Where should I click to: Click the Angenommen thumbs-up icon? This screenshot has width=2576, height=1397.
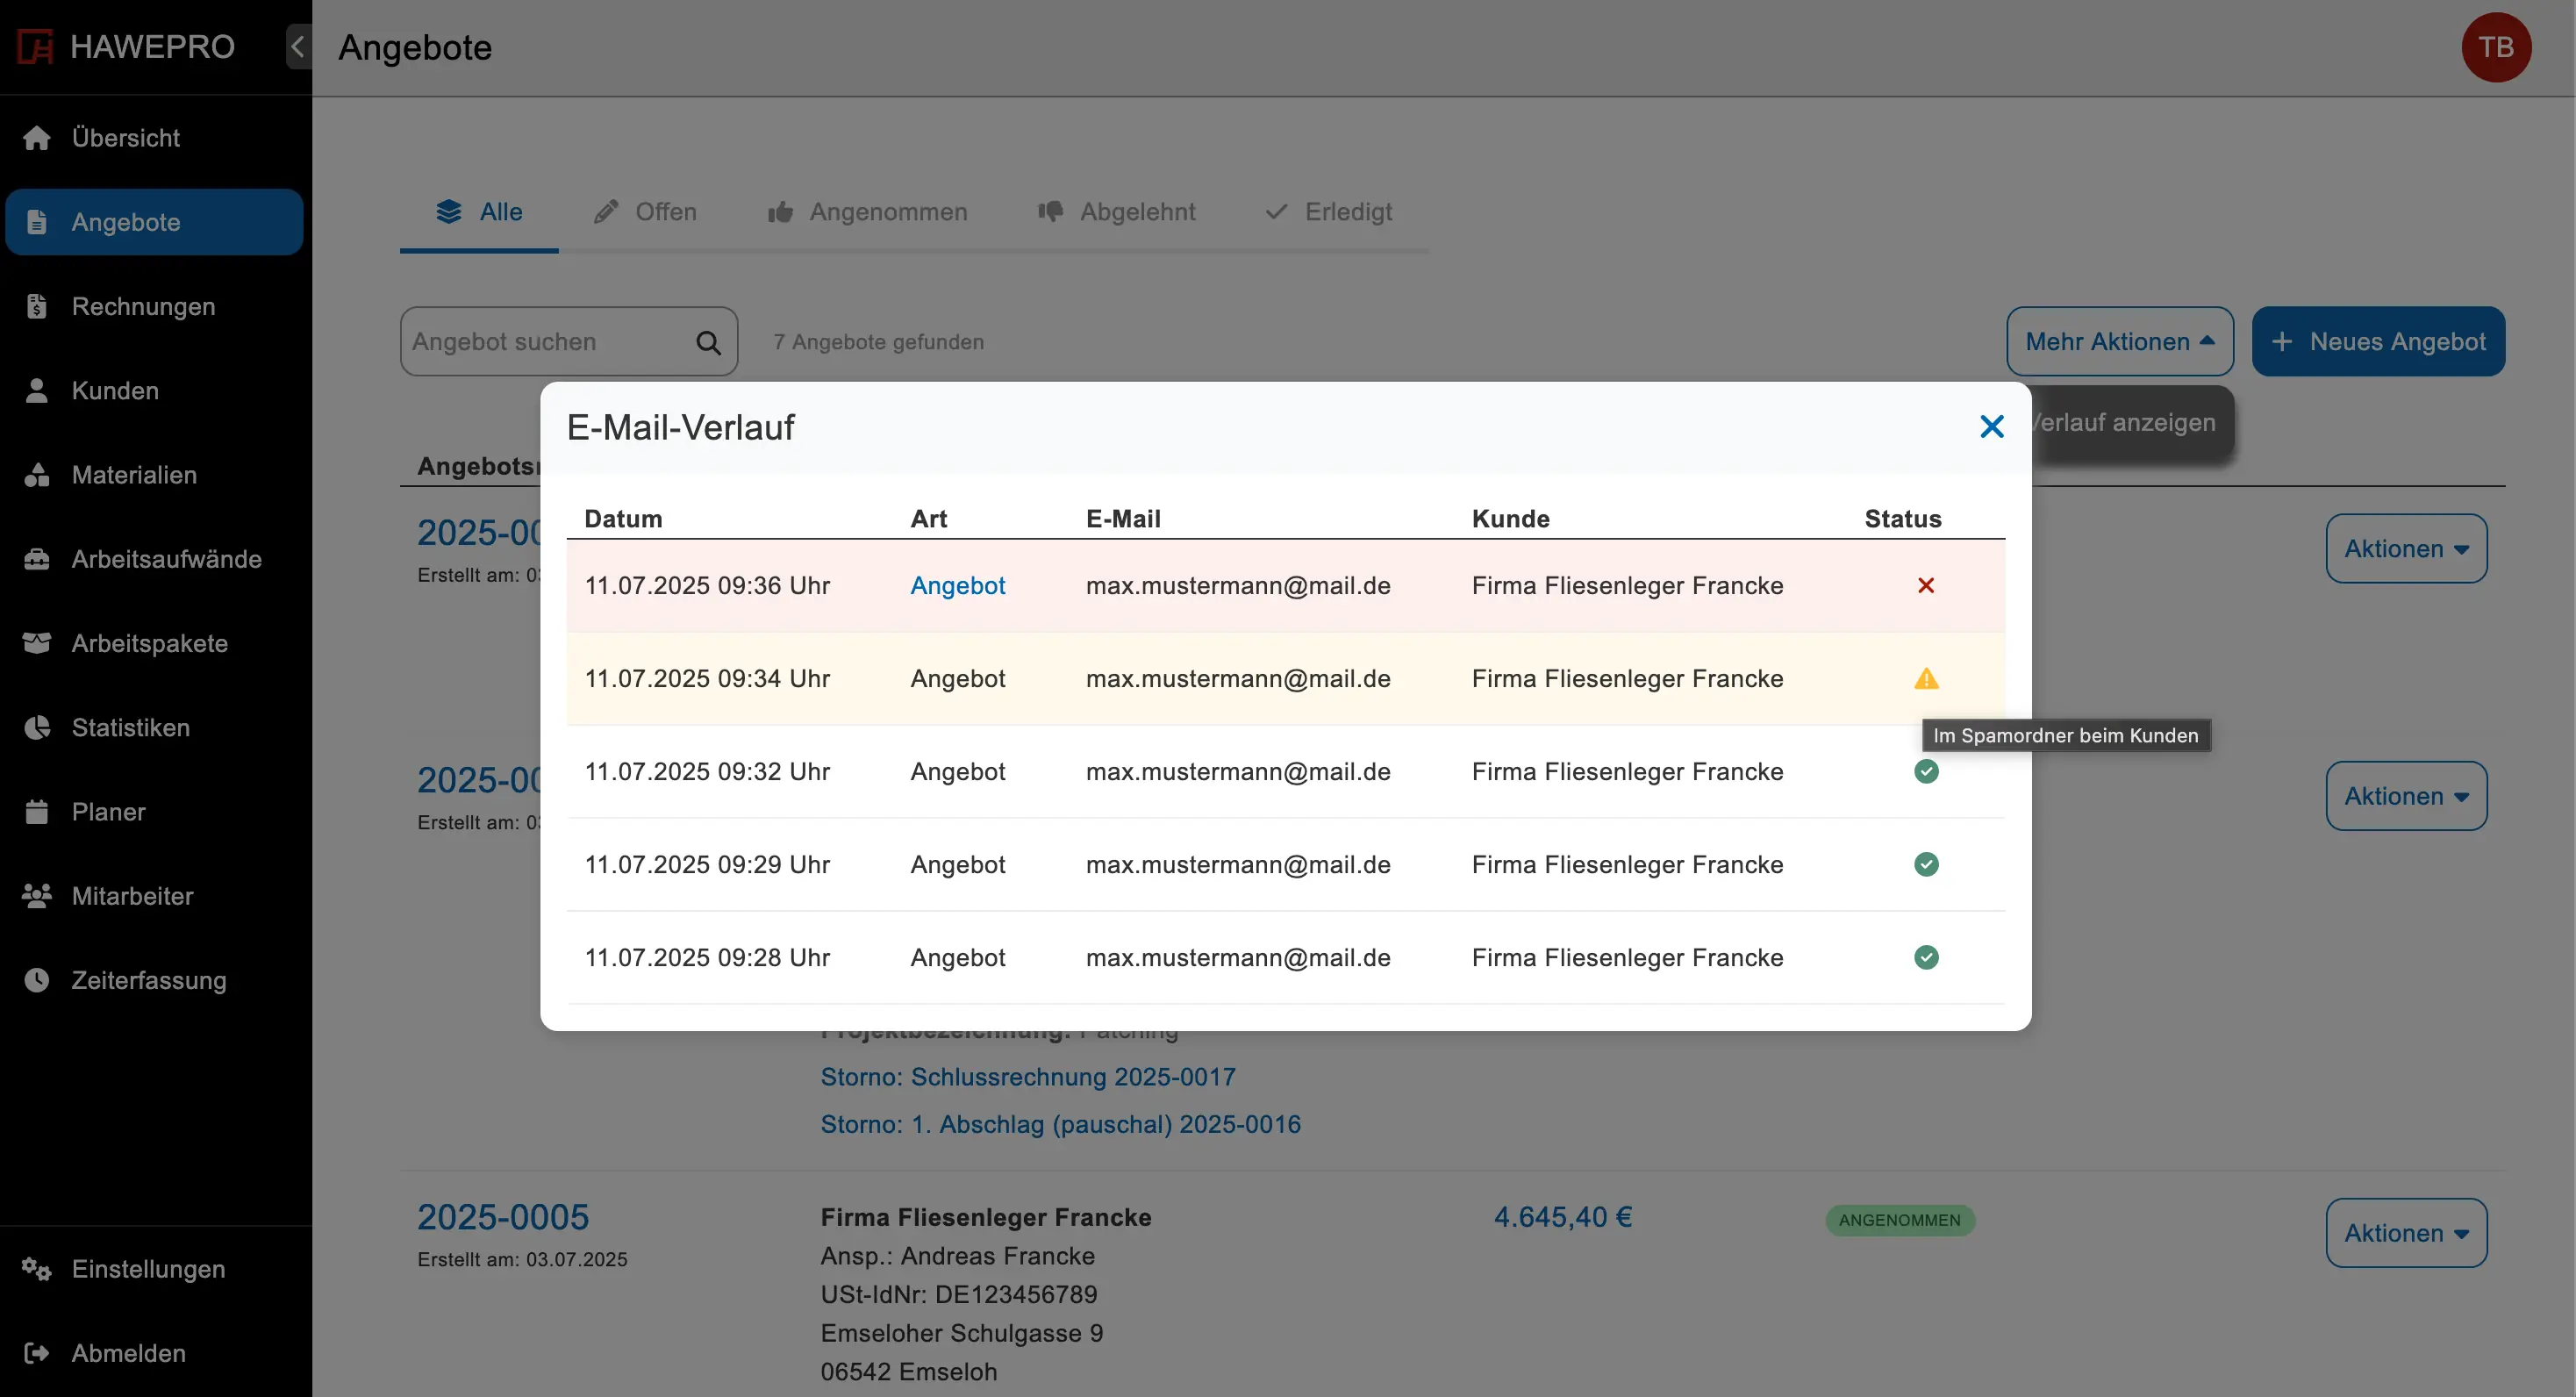780,212
